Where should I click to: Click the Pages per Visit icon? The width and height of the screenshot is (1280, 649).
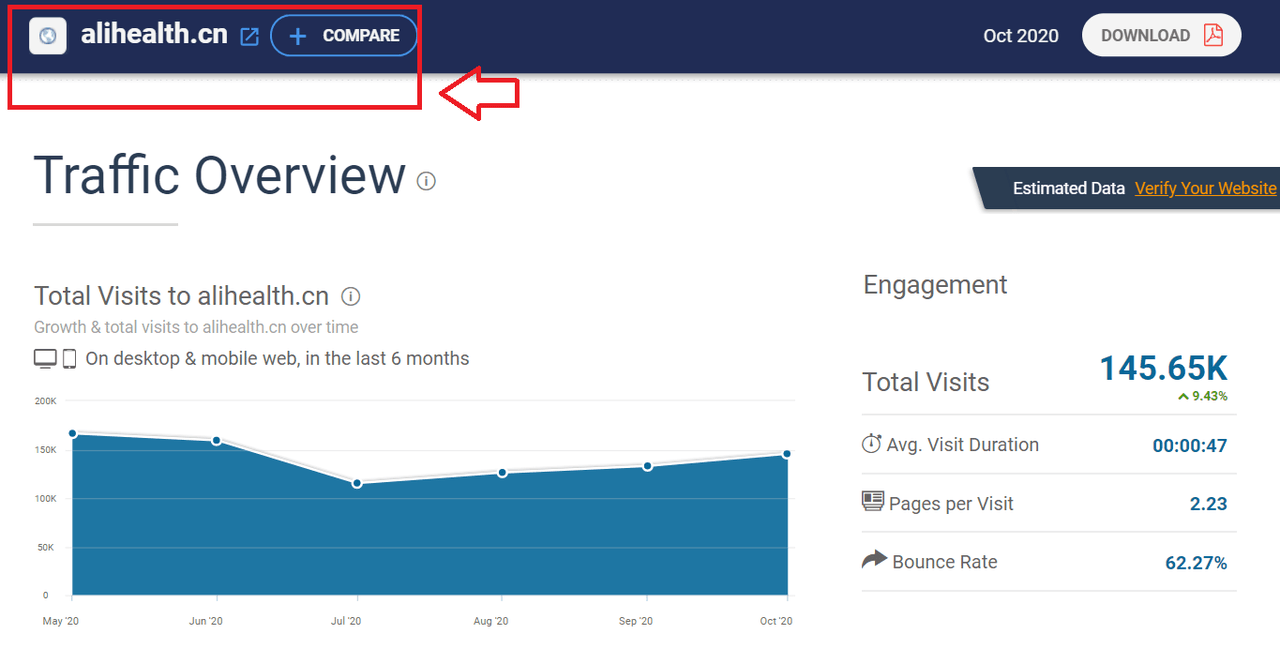[x=873, y=501]
